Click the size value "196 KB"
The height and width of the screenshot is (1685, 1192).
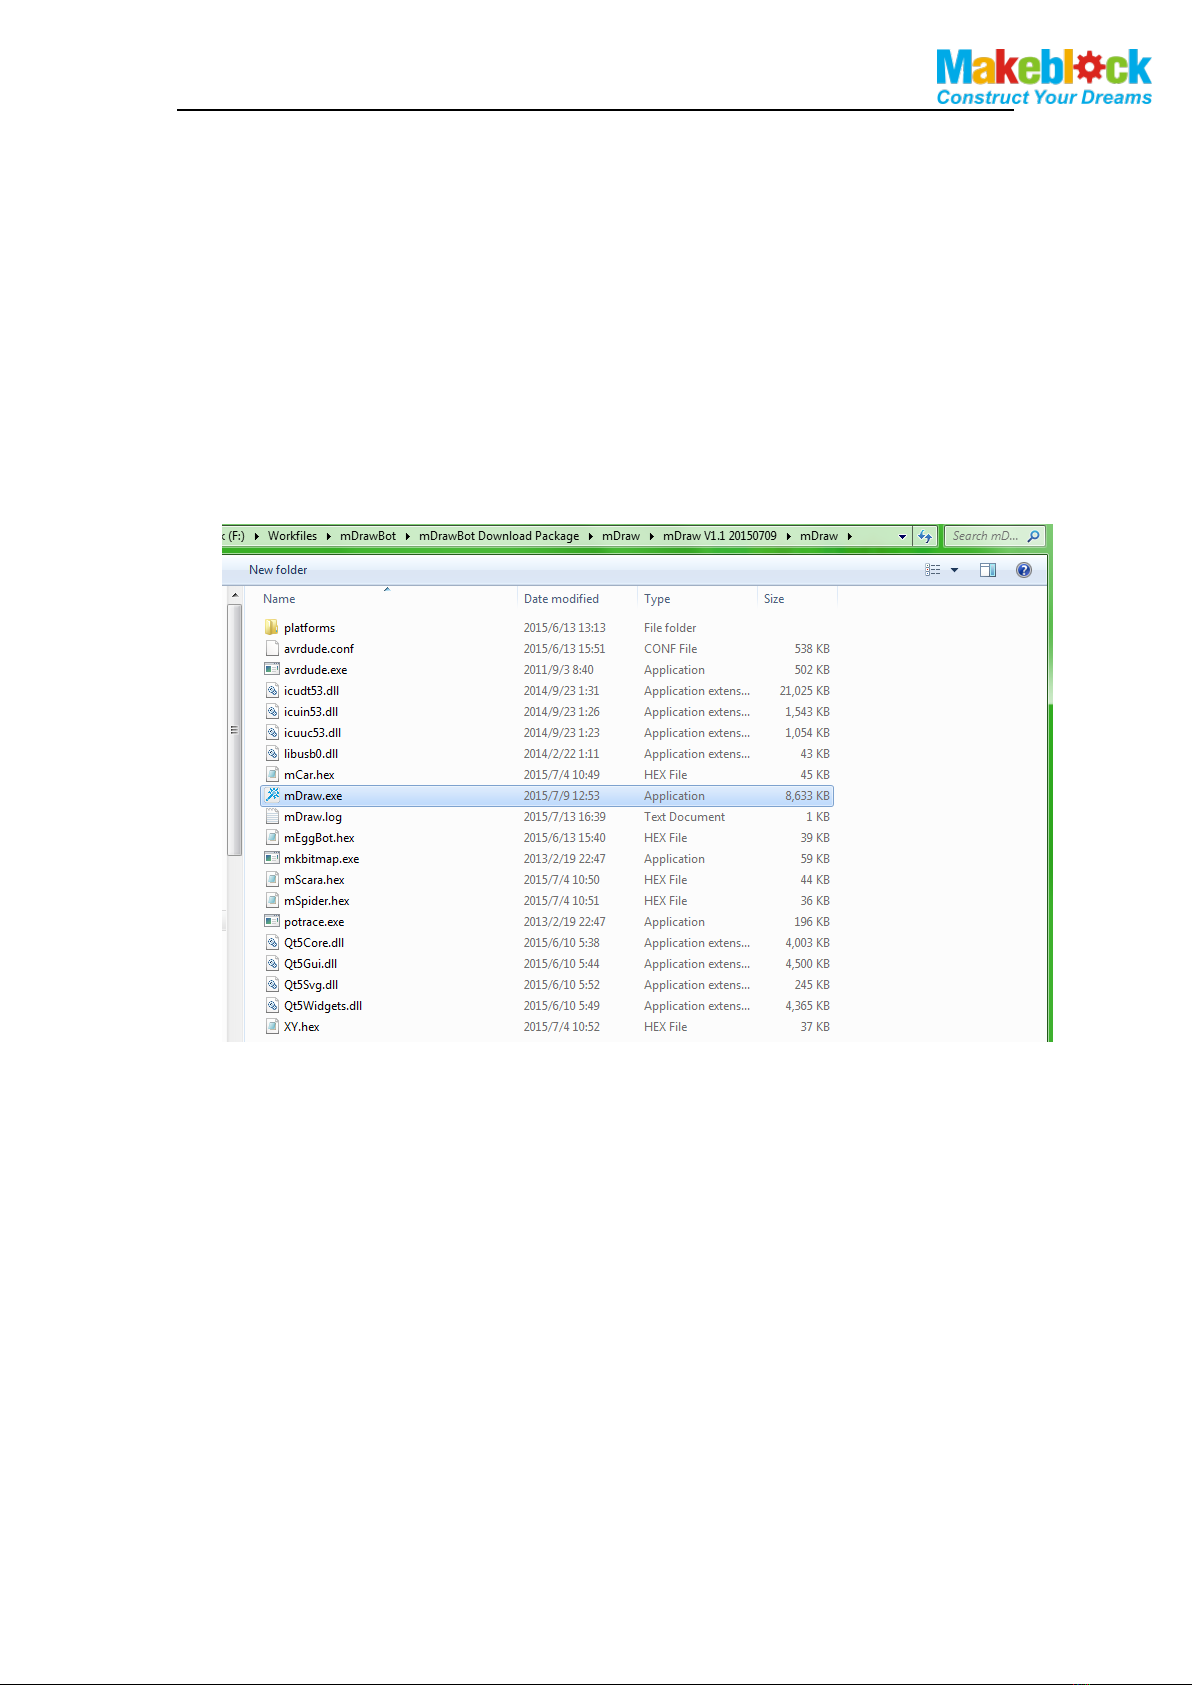click(812, 922)
